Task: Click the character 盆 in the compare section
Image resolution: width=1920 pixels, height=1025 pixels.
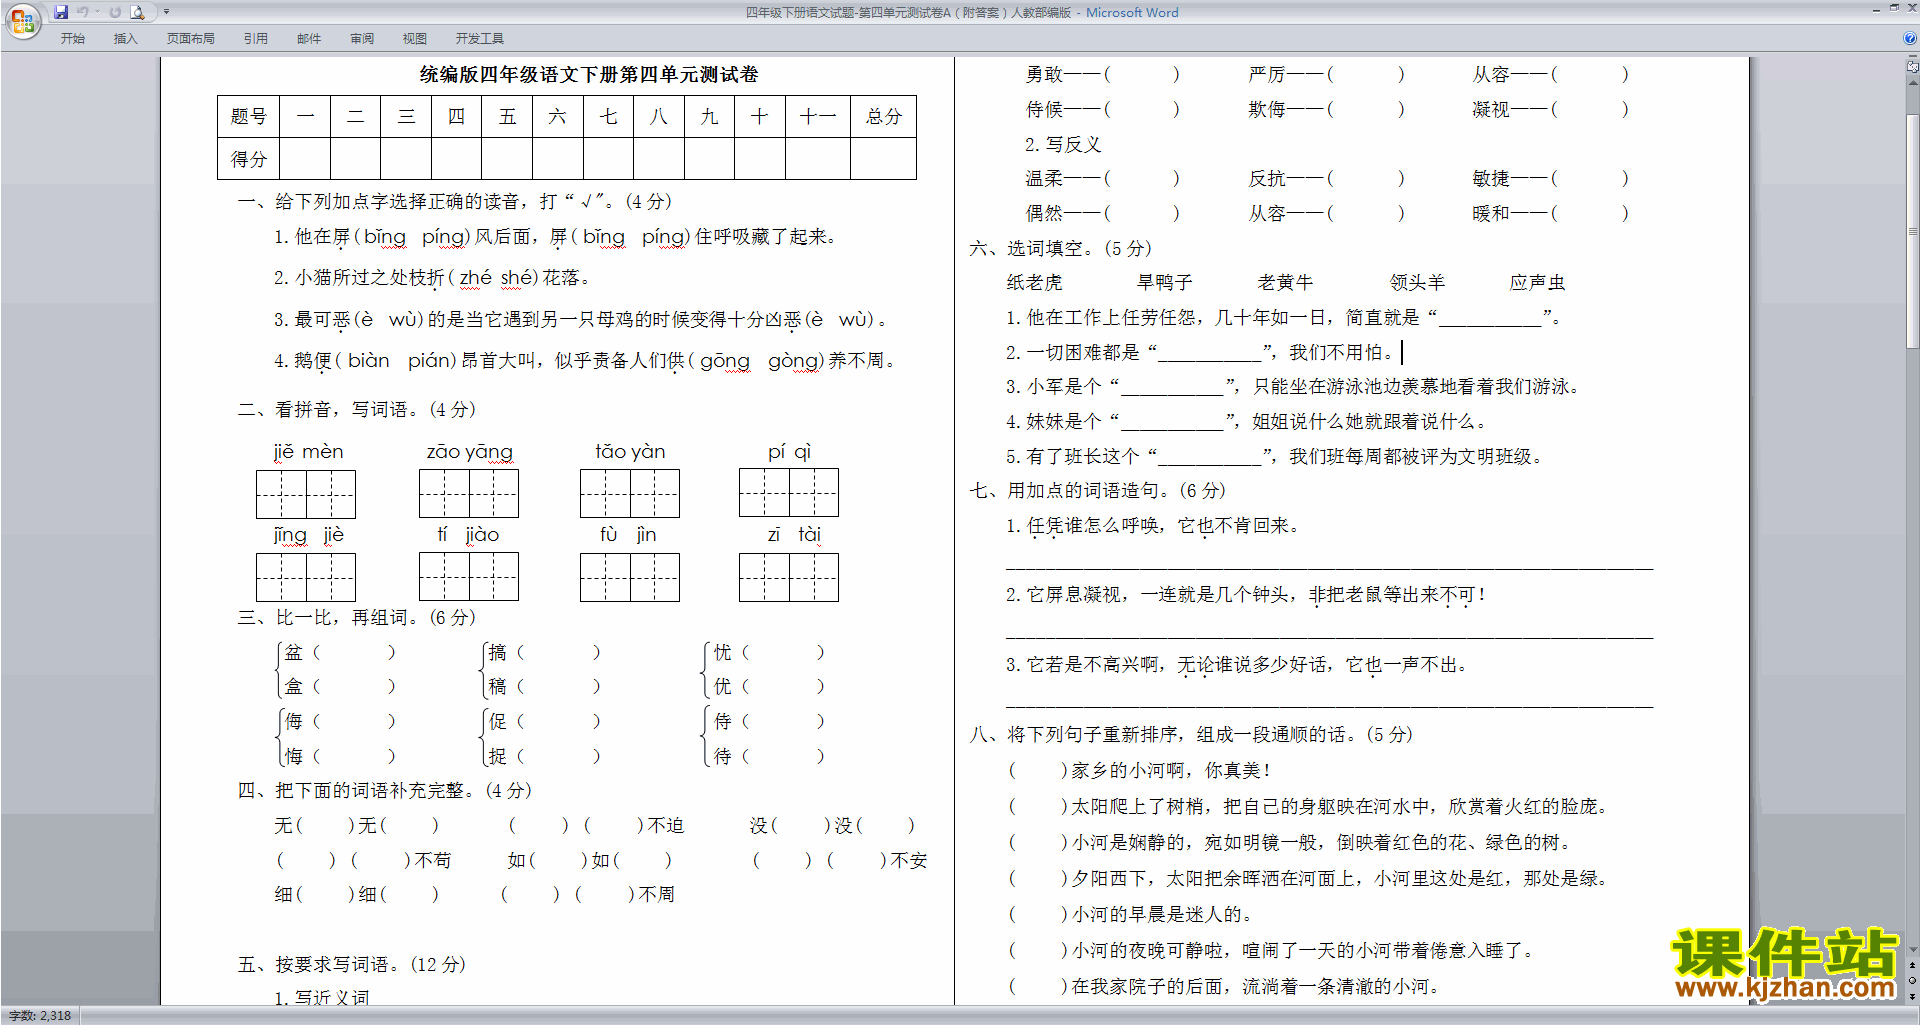Action: [x=294, y=653]
